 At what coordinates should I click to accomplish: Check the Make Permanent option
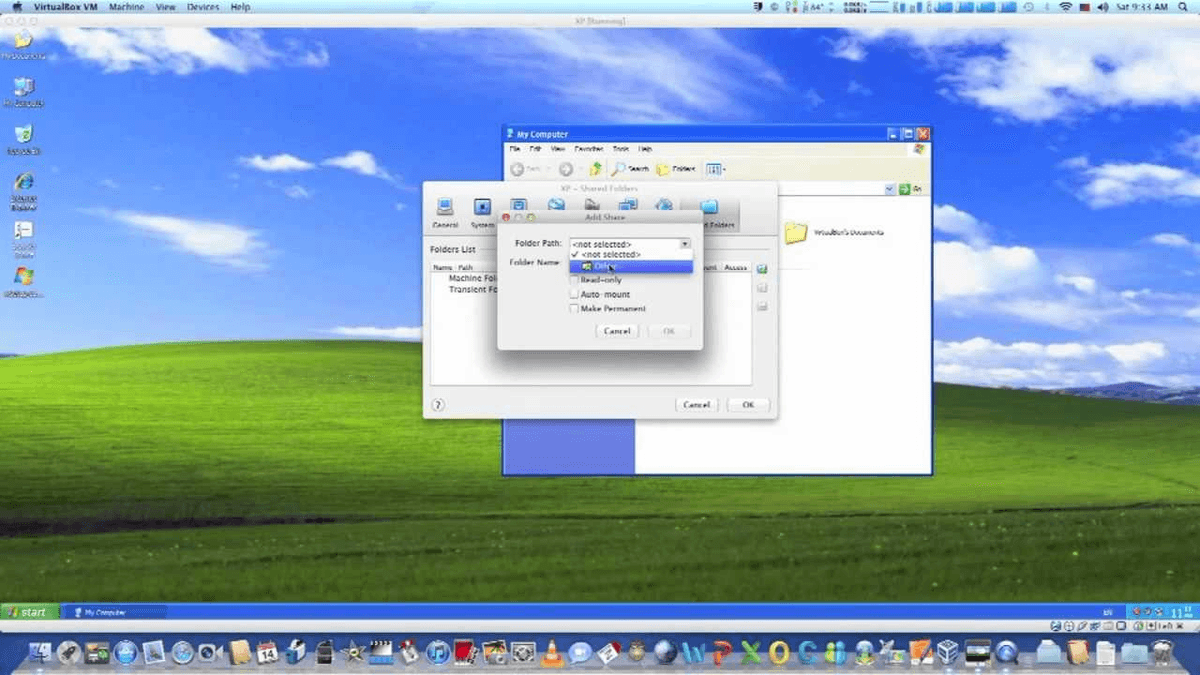(575, 308)
